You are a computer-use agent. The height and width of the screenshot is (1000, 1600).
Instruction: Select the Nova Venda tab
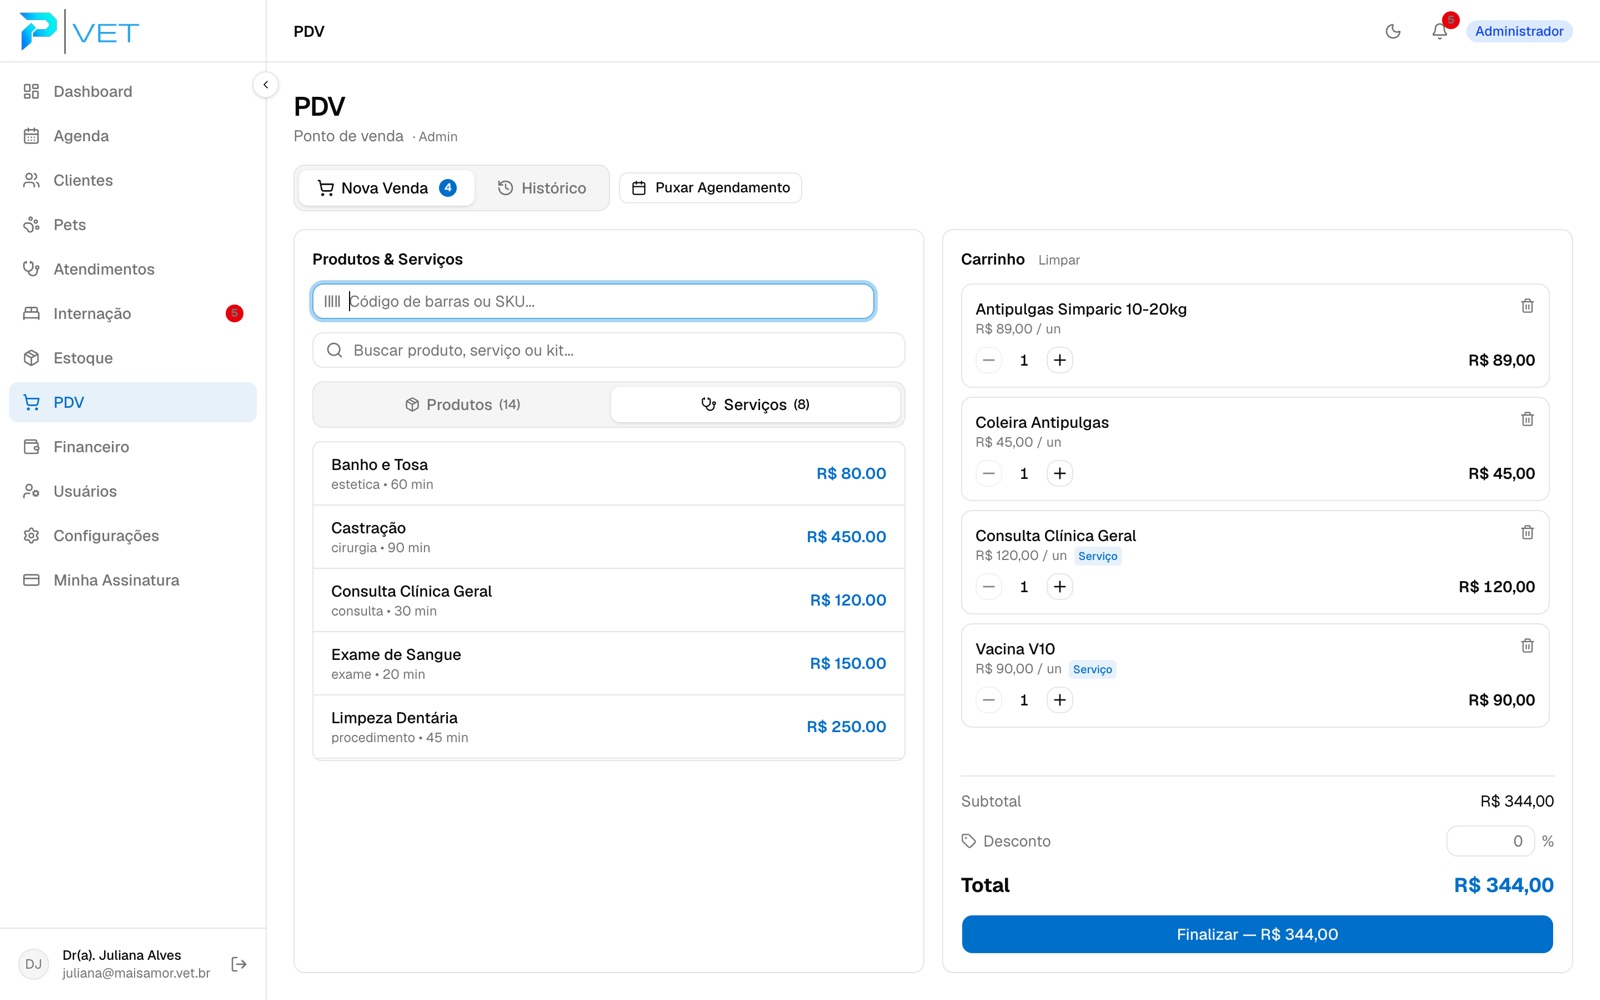tap(386, 188)
